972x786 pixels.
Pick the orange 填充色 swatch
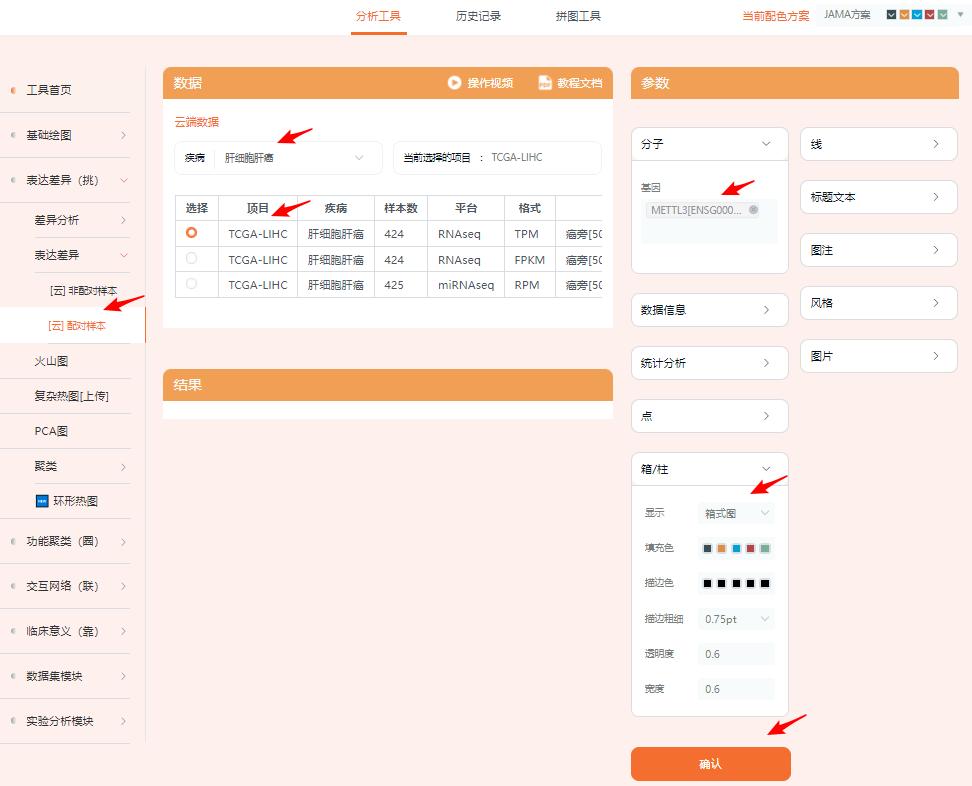(x=722, y=548)
